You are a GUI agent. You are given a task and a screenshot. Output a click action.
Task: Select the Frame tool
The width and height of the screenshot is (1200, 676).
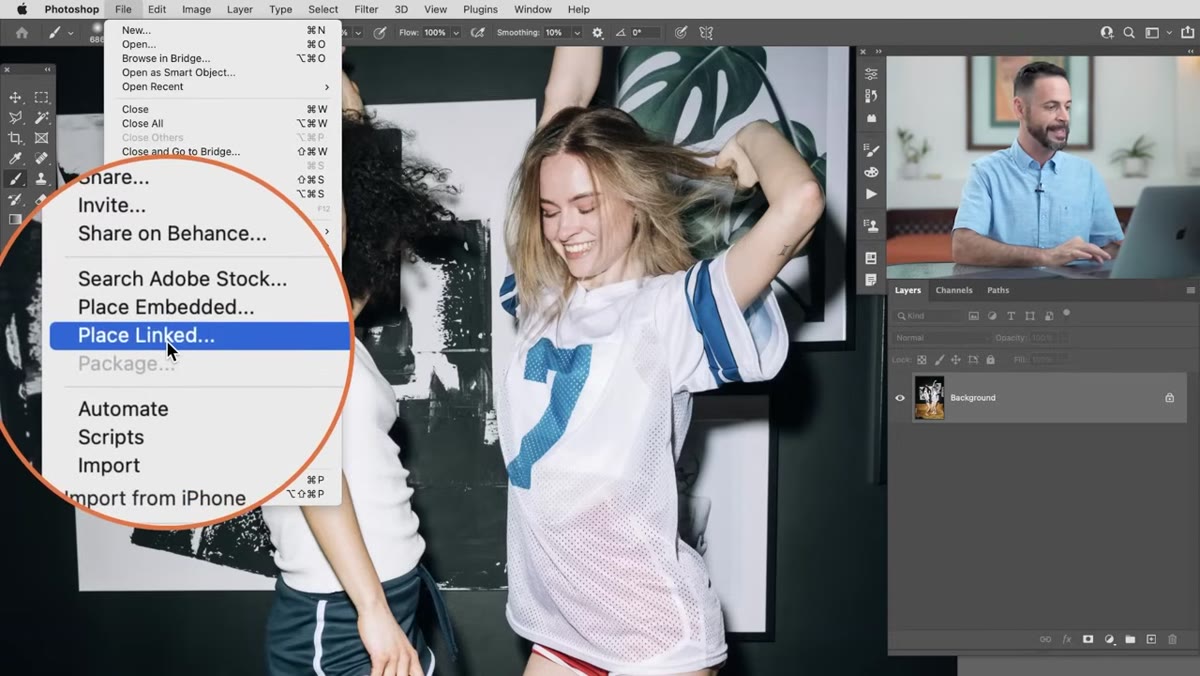tap(41, 138)
